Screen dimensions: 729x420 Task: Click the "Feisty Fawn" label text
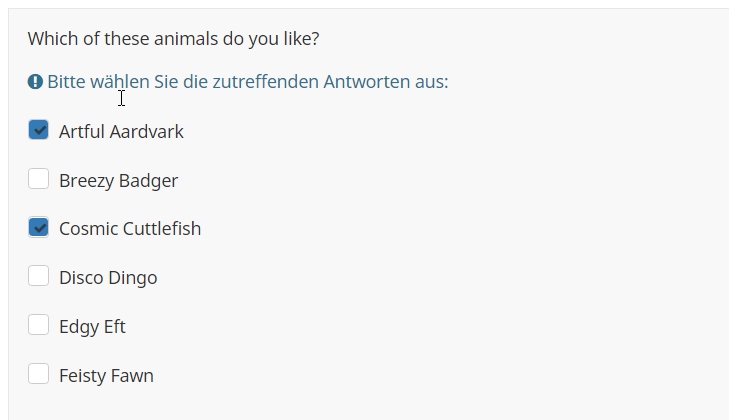[106, 376]
